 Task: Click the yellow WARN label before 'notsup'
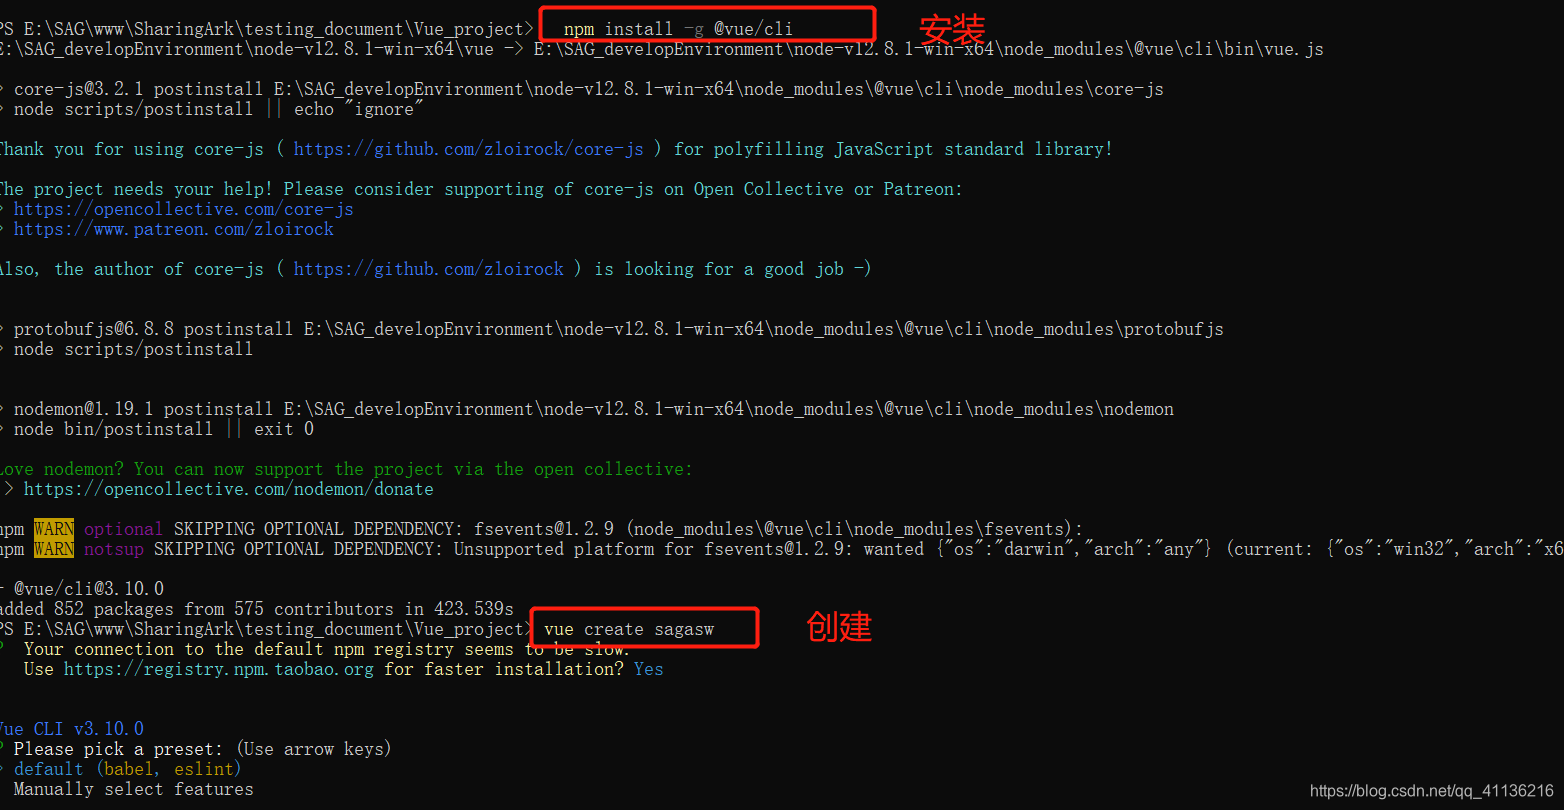(54, 549)
